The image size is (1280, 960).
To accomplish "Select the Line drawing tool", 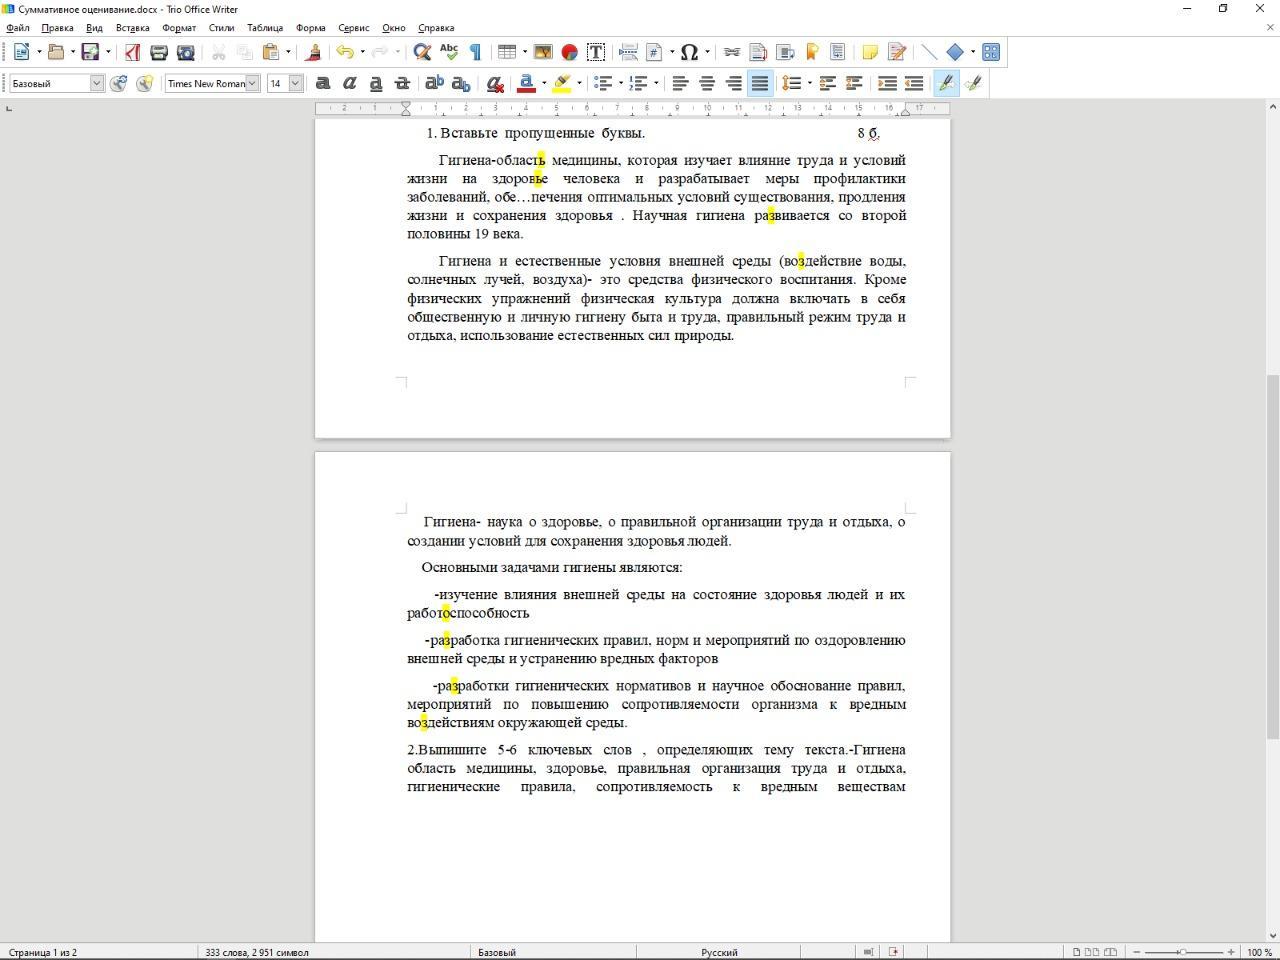I will [929, 52].
